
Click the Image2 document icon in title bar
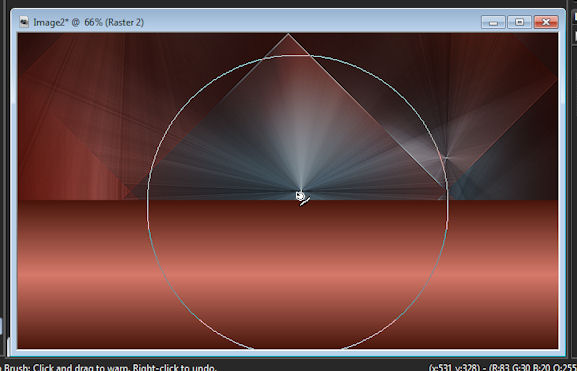pyautogui.click(x=24, y=22)
